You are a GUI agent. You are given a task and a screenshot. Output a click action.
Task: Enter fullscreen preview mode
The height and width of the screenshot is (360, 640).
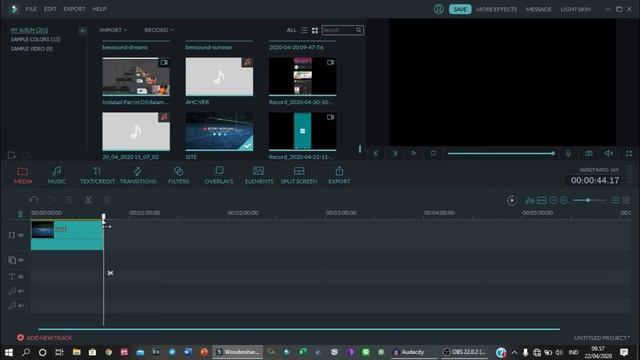[629, 153]
